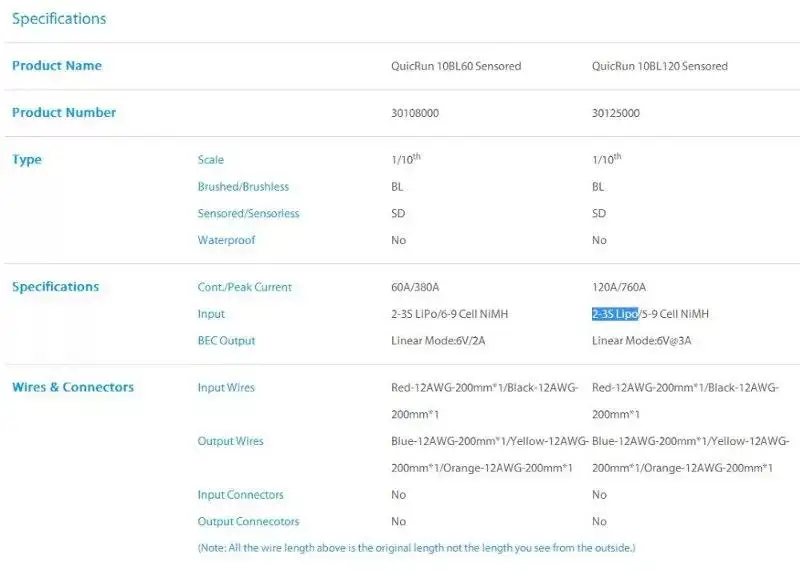800x570 pixels.
Task: Click the BEC Output label
Action: click(226, 341)
